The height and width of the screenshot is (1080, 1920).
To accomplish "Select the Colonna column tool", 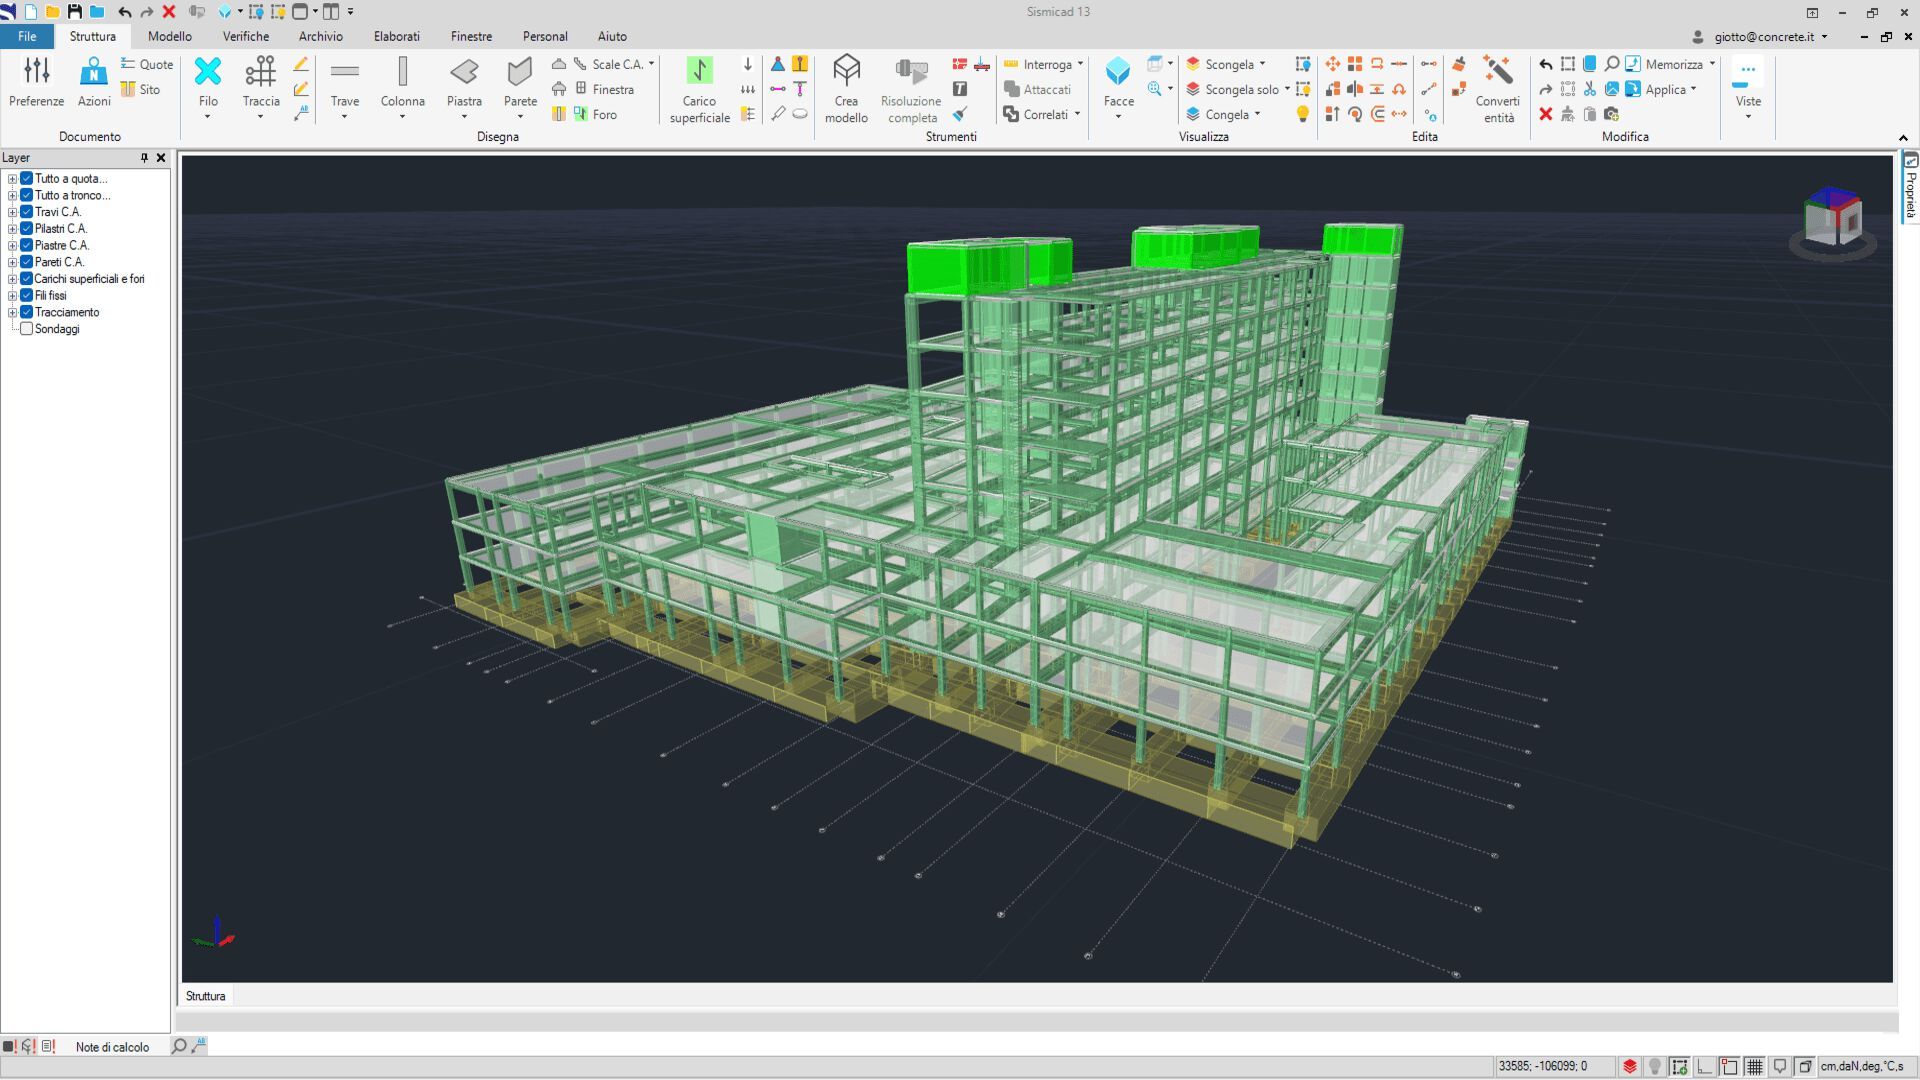I will [x=402, y=72].
